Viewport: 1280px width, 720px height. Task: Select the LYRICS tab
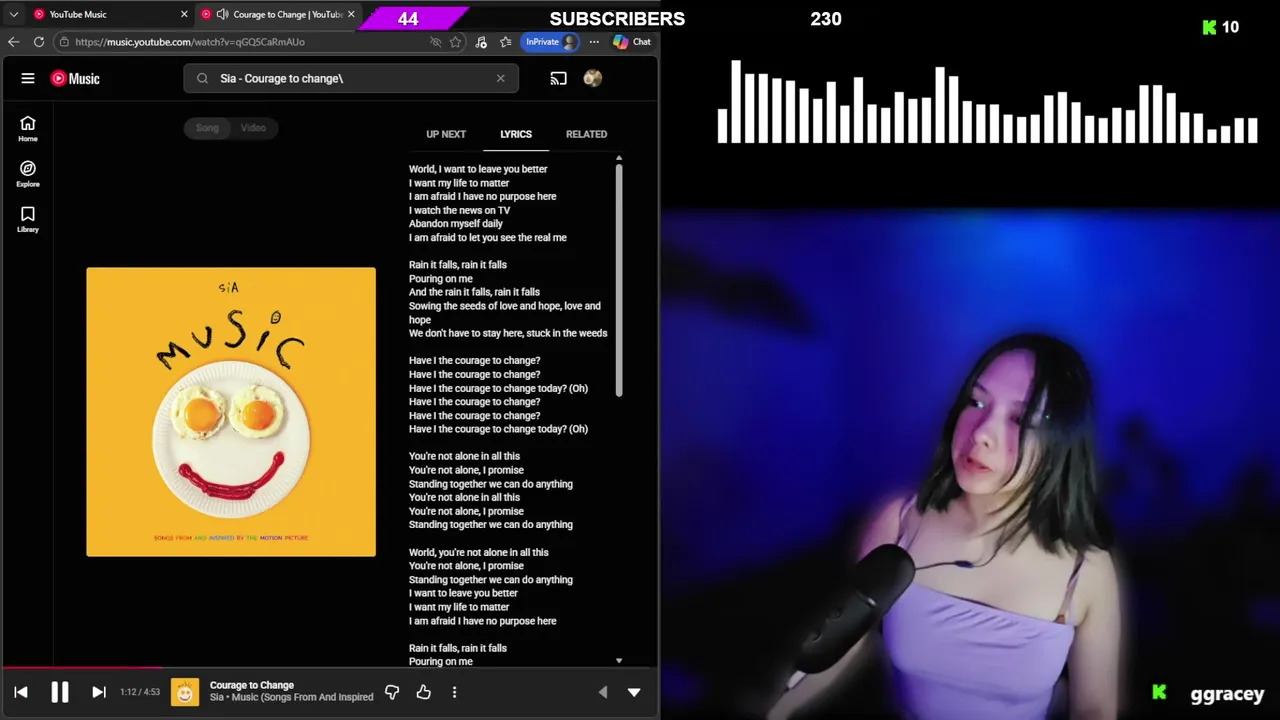(516, 134)
